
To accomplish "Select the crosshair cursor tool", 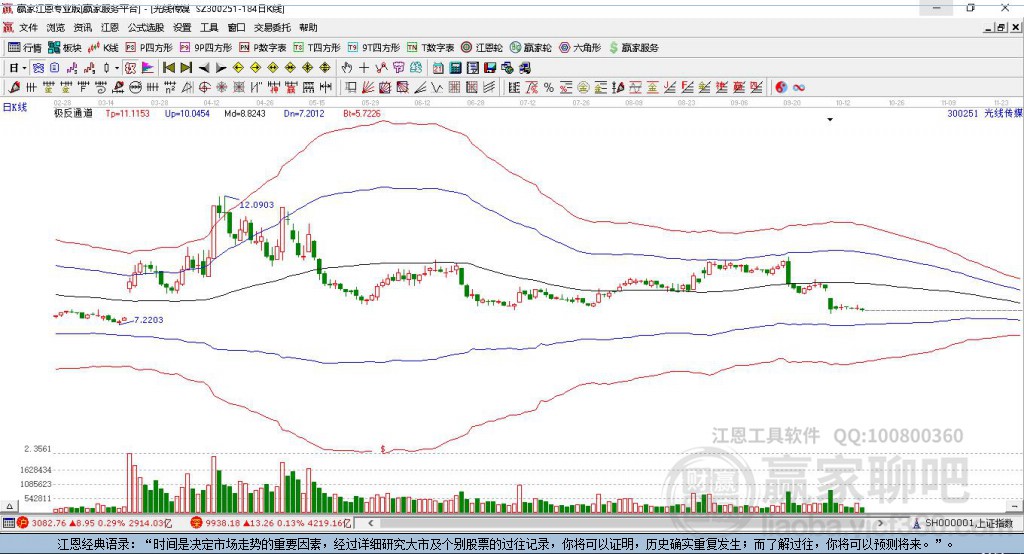I will [x=364, y=68].
